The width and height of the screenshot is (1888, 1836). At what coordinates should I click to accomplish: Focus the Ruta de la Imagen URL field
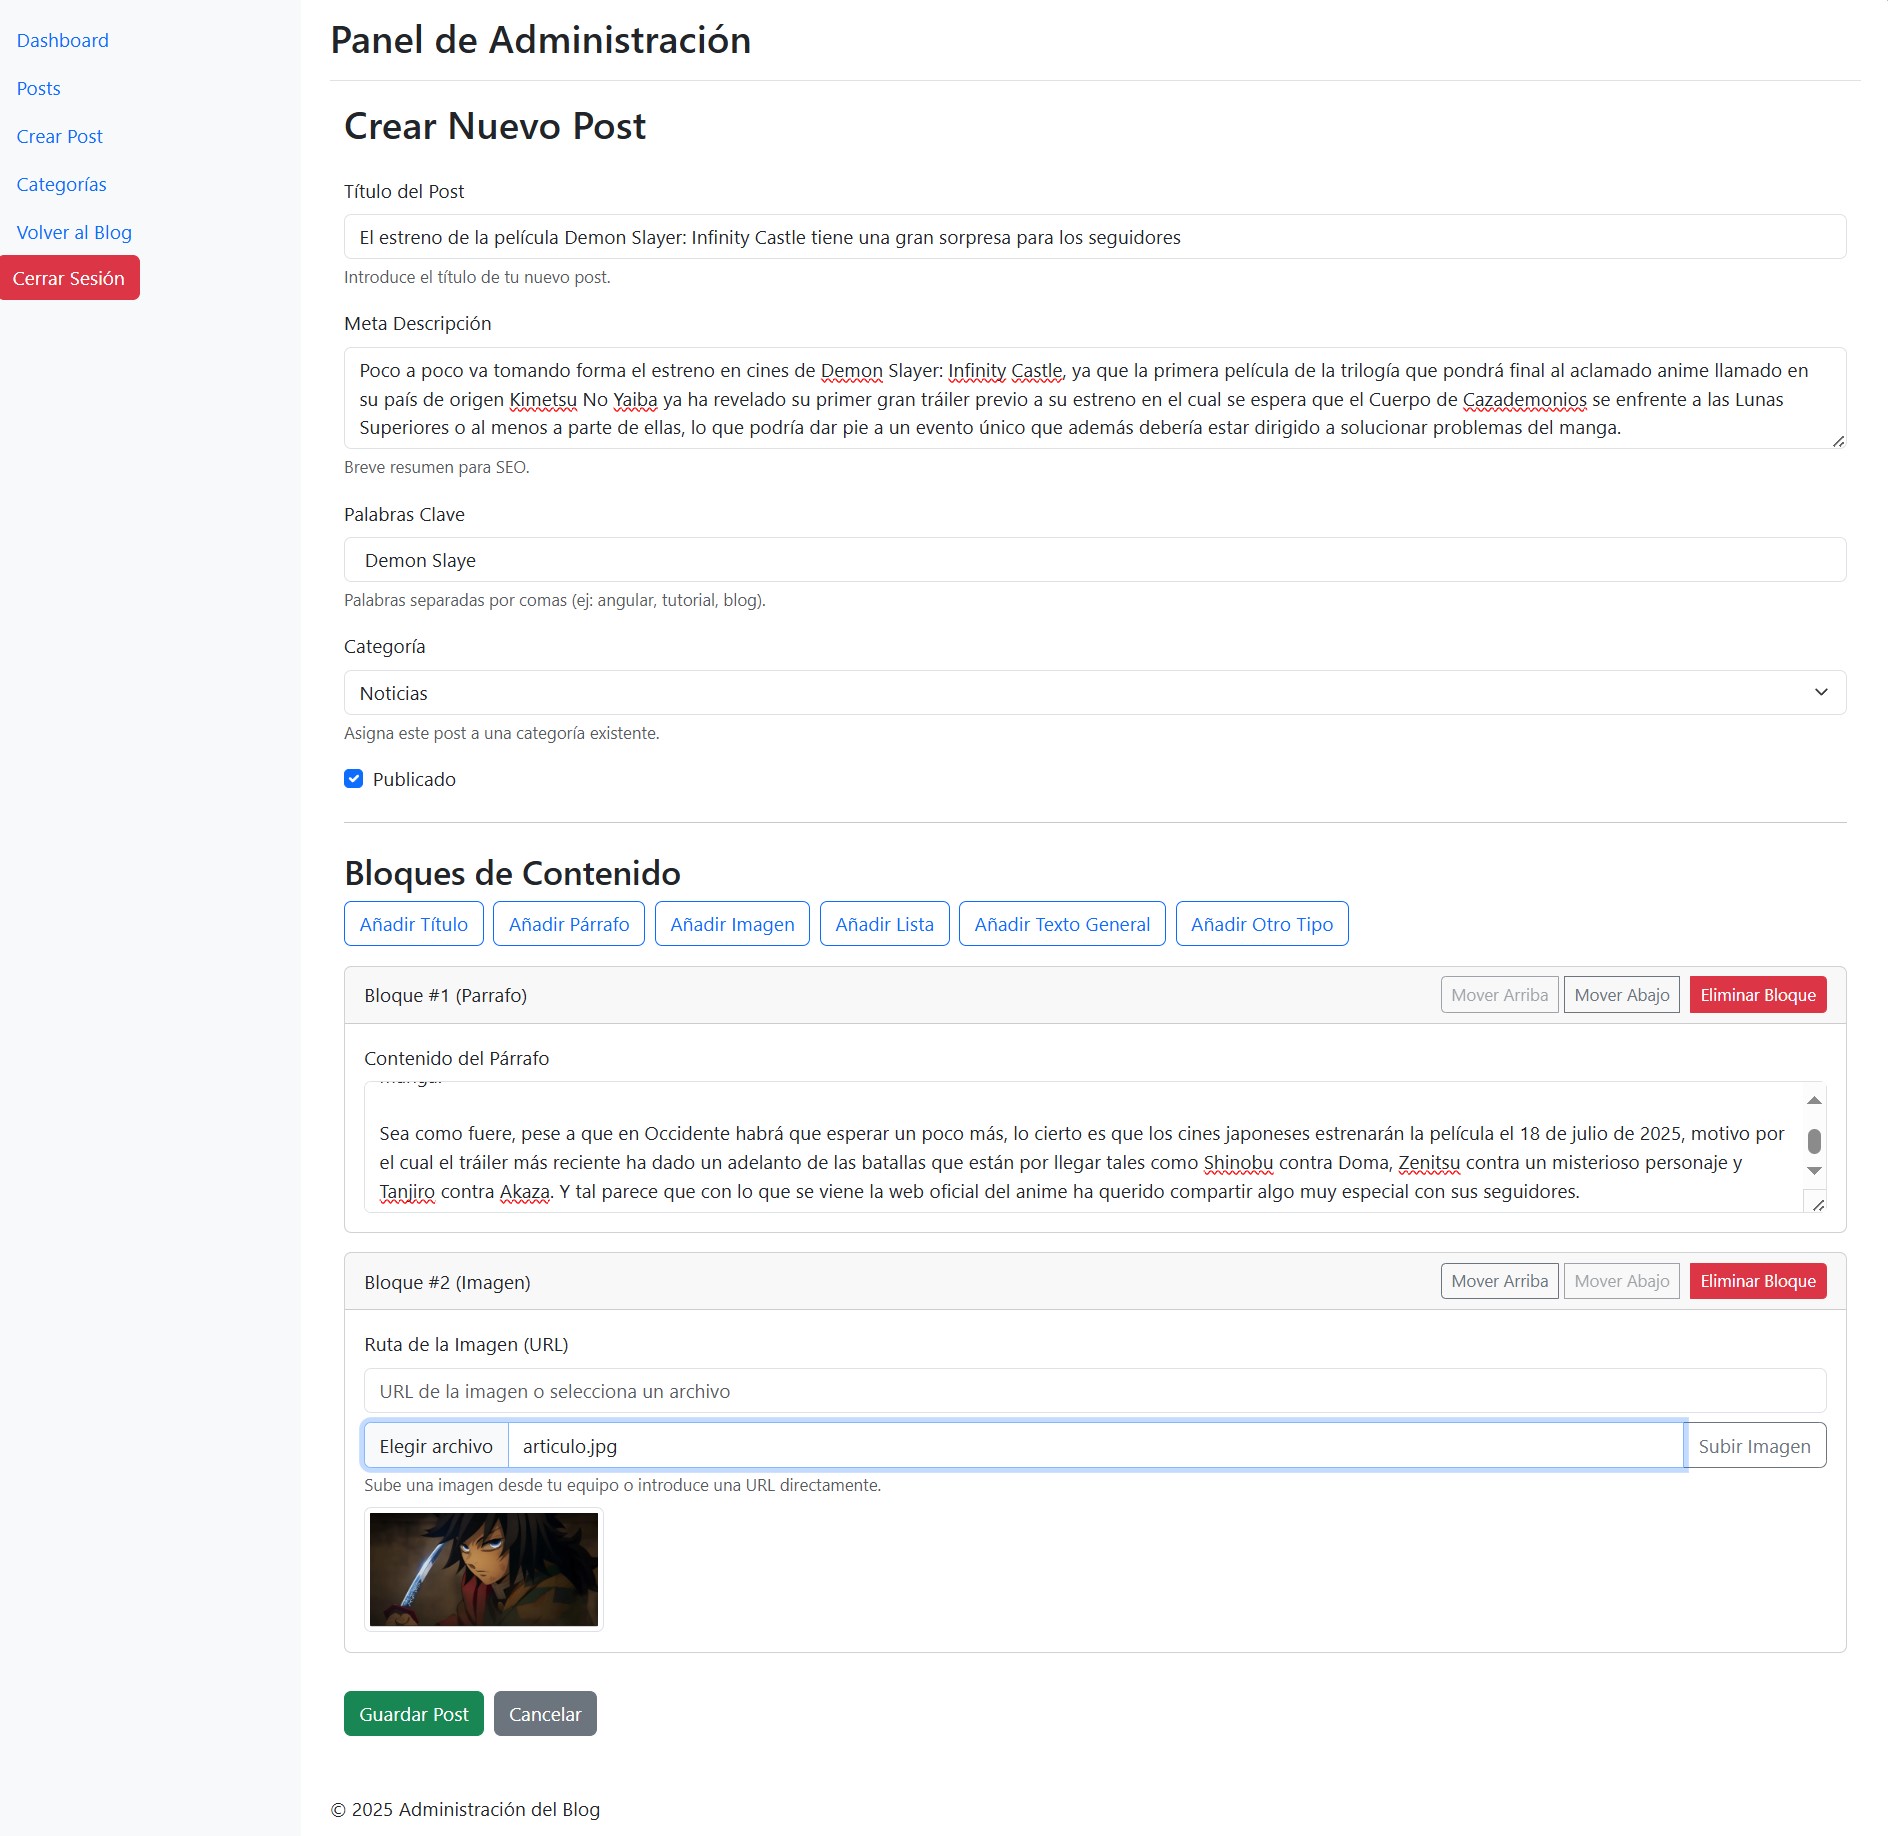click(x=1095, y=1391)
